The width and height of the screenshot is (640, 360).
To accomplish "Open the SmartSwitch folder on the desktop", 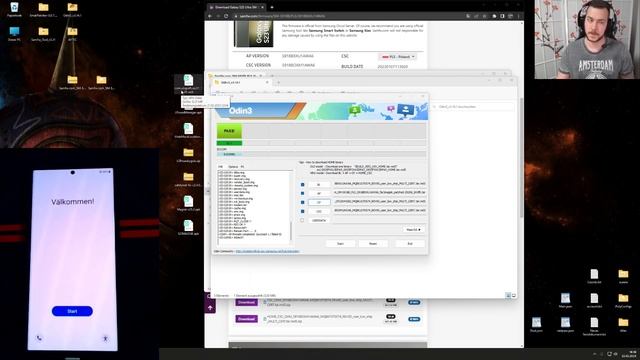I will click(x=43, y=8).
